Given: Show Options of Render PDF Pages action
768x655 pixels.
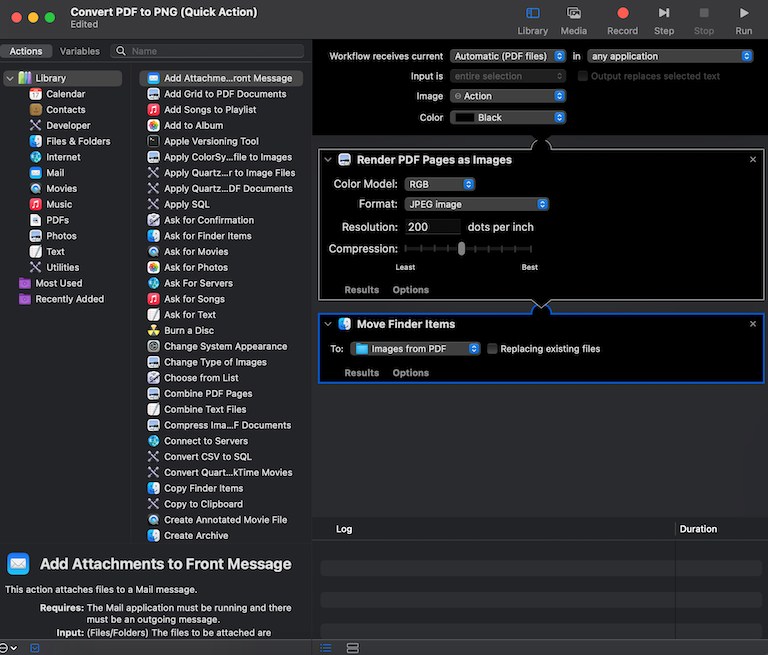Looking at the screenshot, I should pos(410,290).
